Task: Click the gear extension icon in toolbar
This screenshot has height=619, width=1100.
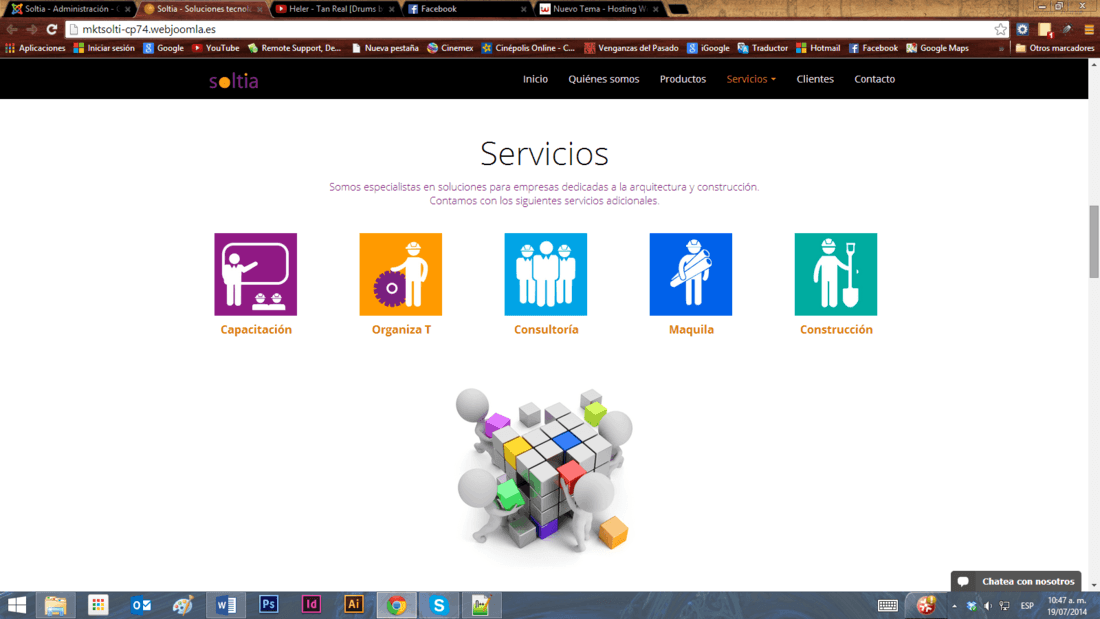Action: (x=1023, y=29)
